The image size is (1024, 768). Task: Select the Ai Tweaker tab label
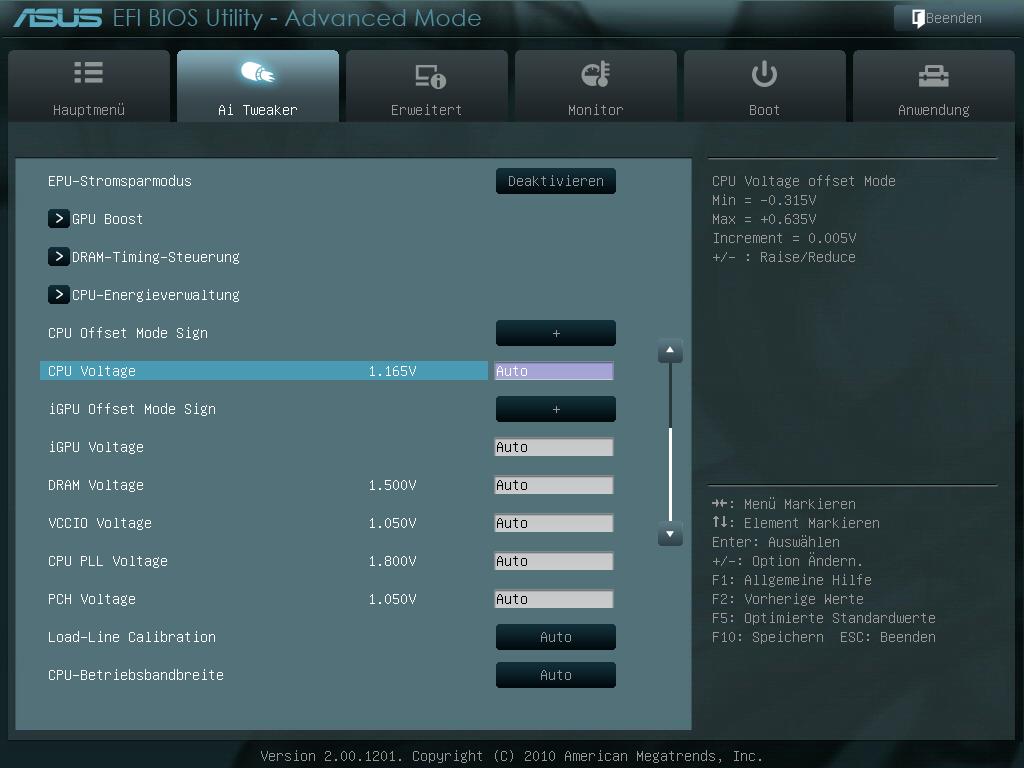257,110
